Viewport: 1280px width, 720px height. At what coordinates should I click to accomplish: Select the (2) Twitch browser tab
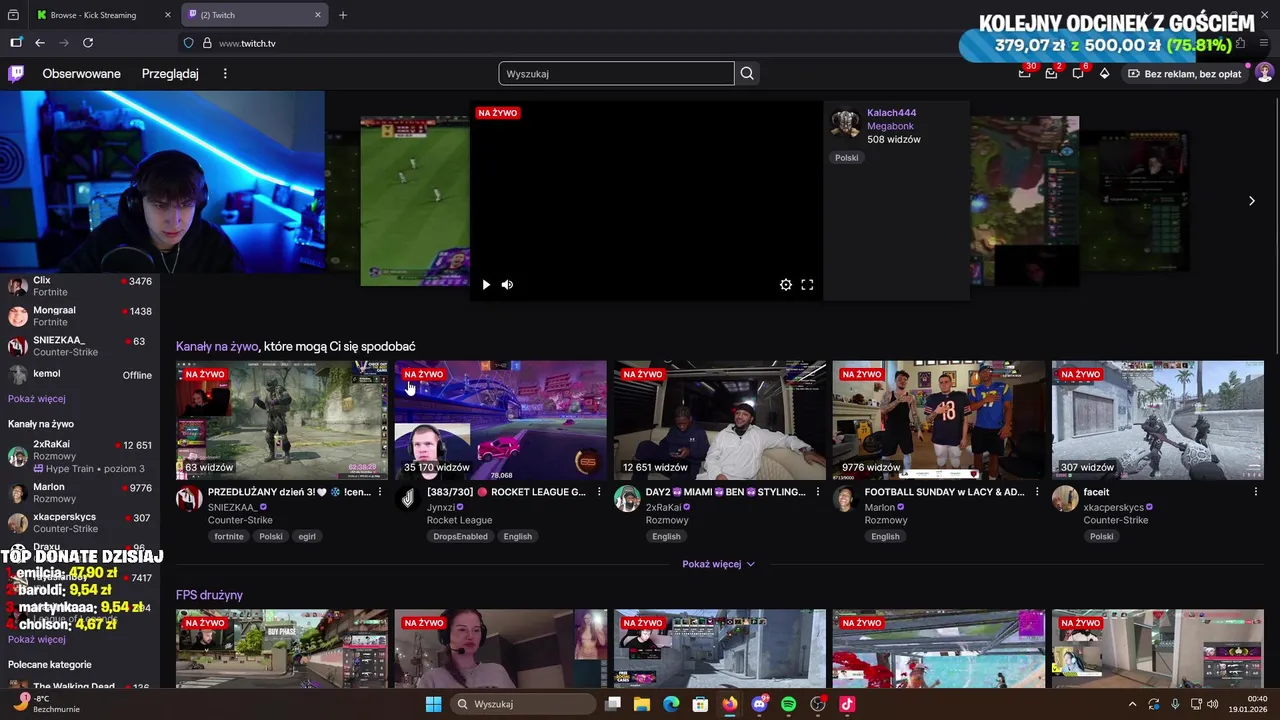[255, 15]
